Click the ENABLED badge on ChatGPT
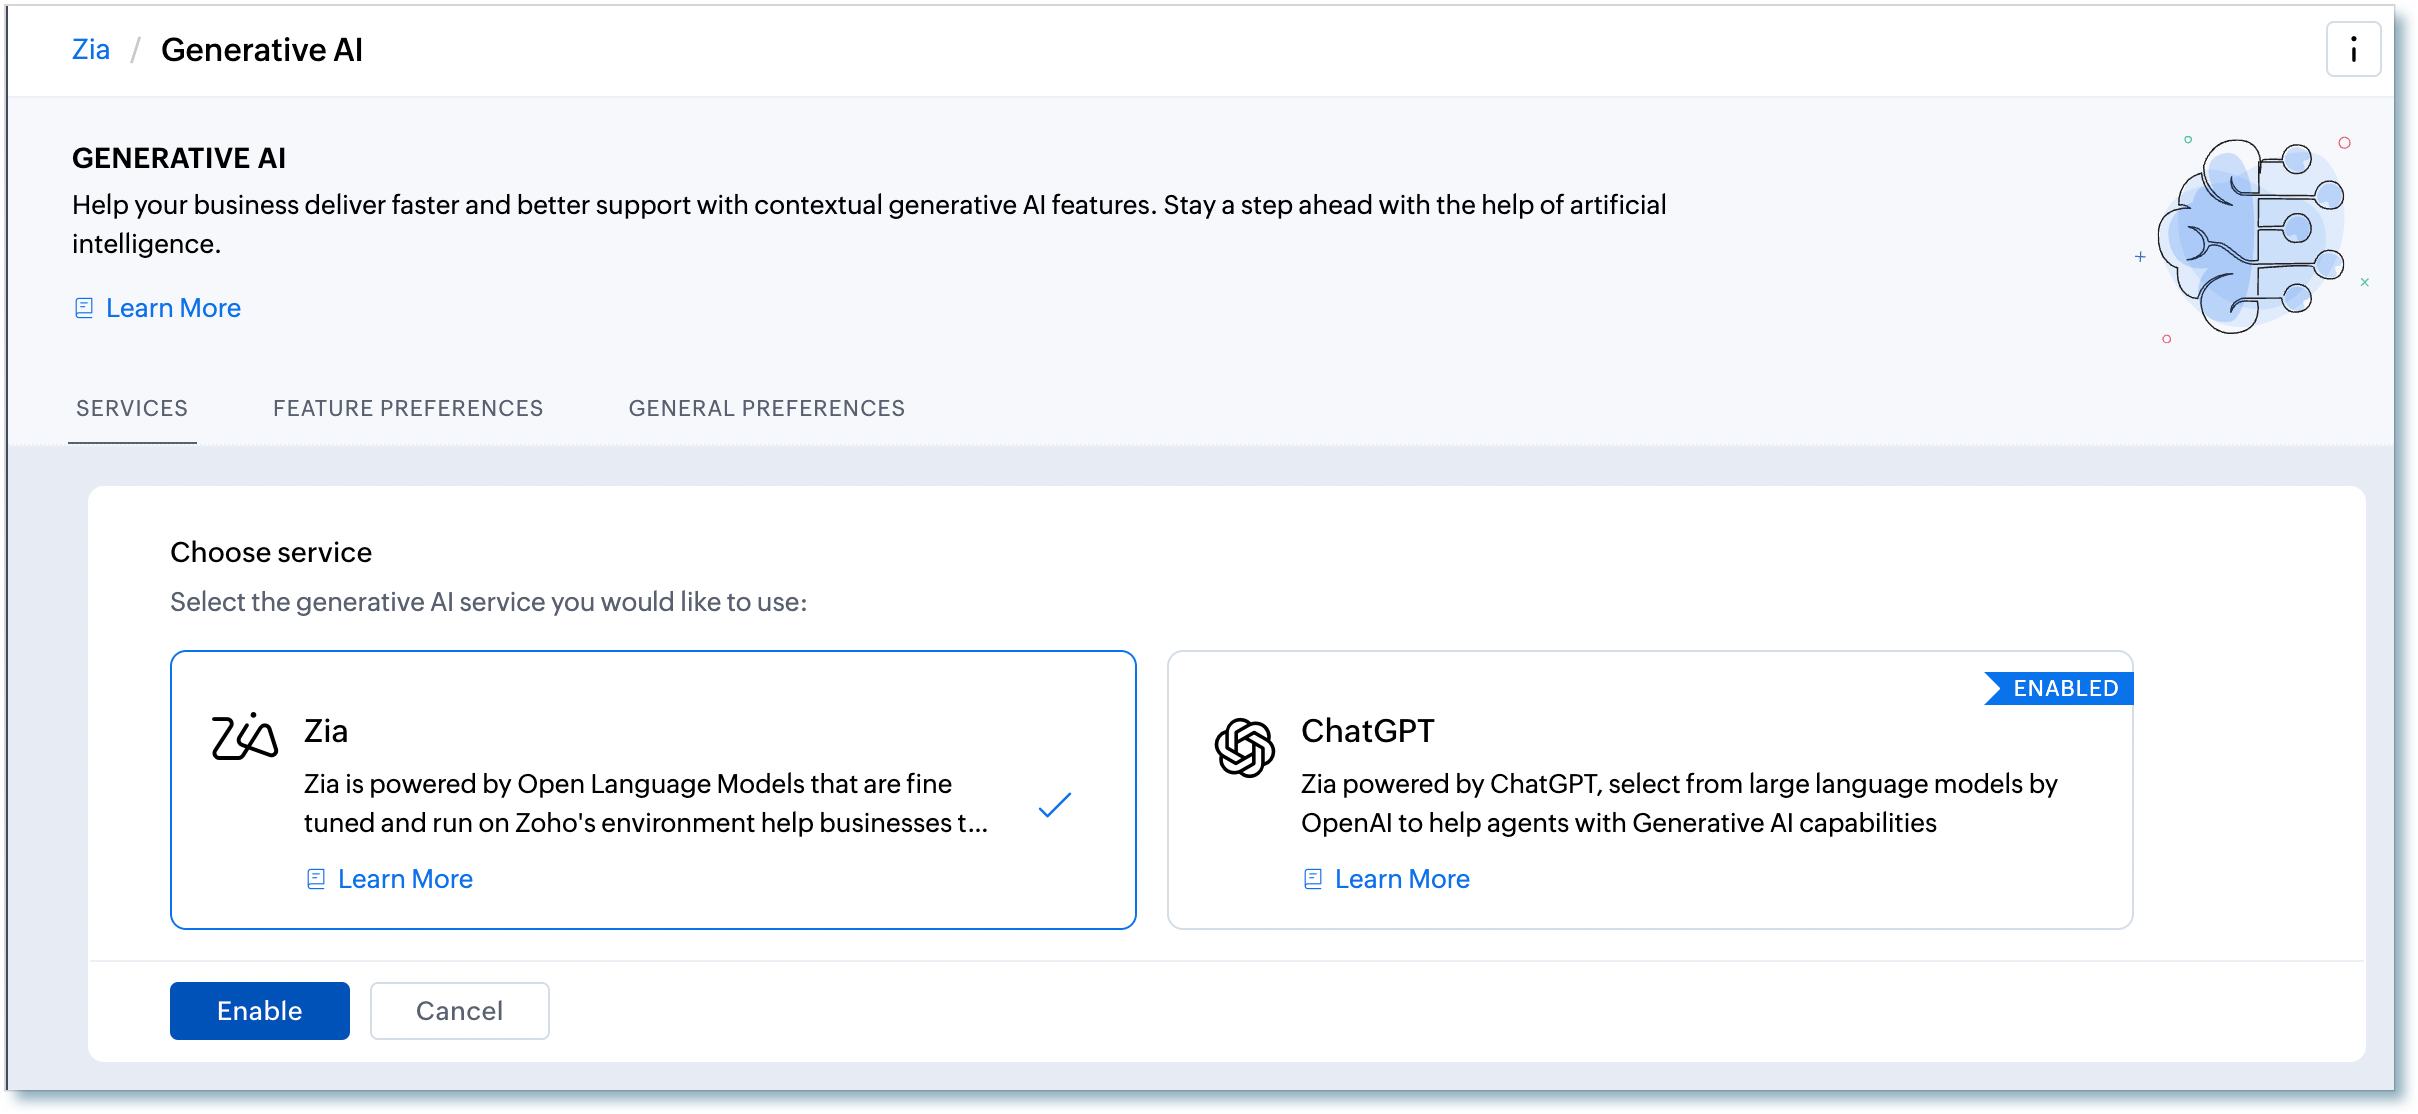Viewport: 2418px width, 1114px height. pyautogui.click(x=2064, y=688)
